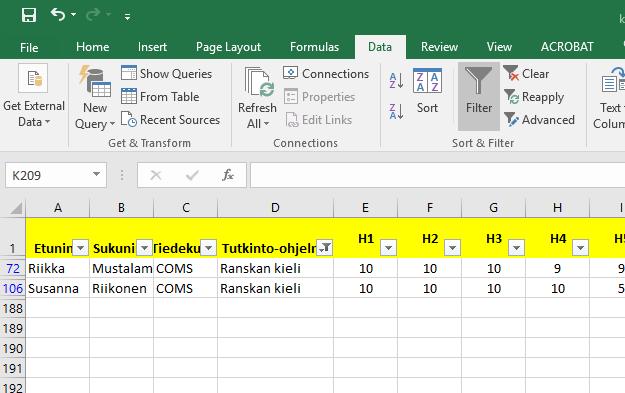Click the Cancel X formula button
This screenshot has width=625, height=393.
click(156, 175)
